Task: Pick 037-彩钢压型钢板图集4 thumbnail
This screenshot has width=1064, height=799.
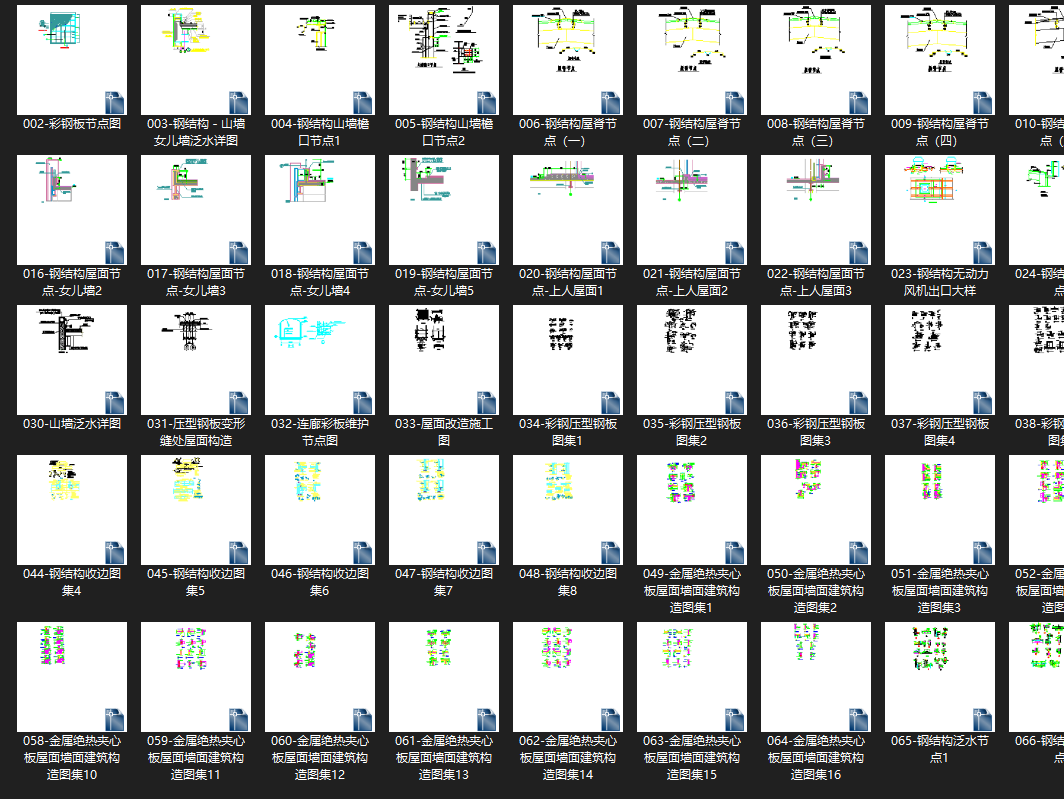Action: click(940, 360)
